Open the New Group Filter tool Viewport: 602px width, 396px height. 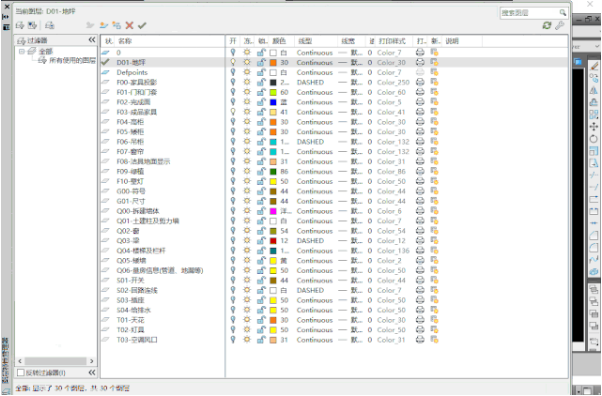point(33,25)
